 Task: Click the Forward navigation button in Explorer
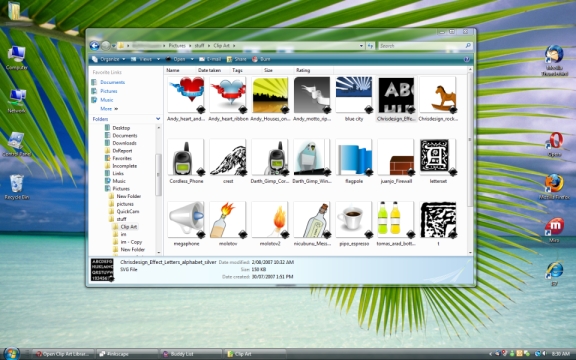[105, 46]
